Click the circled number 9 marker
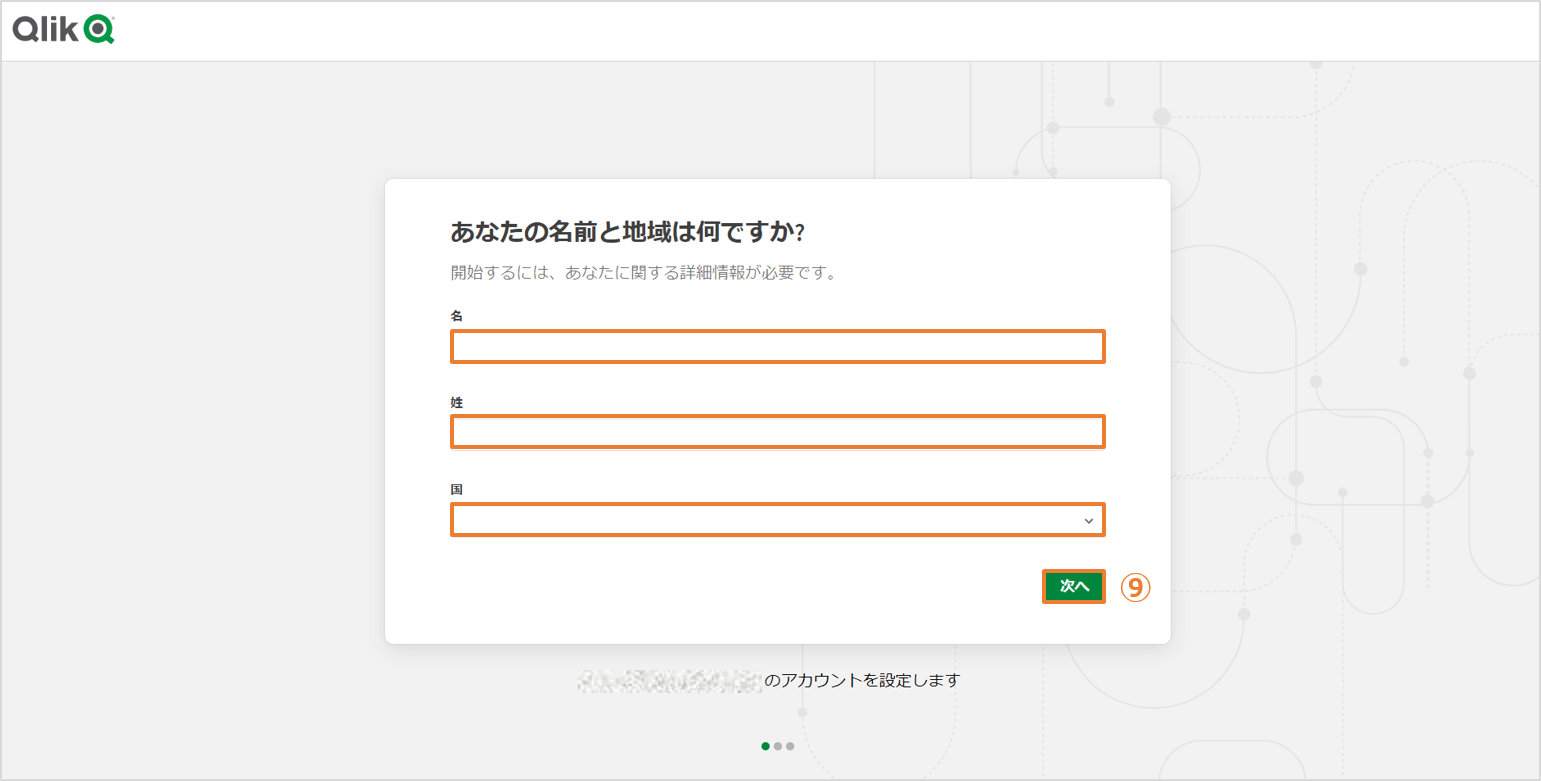The image size is (1541, 781). [1134, 587]
